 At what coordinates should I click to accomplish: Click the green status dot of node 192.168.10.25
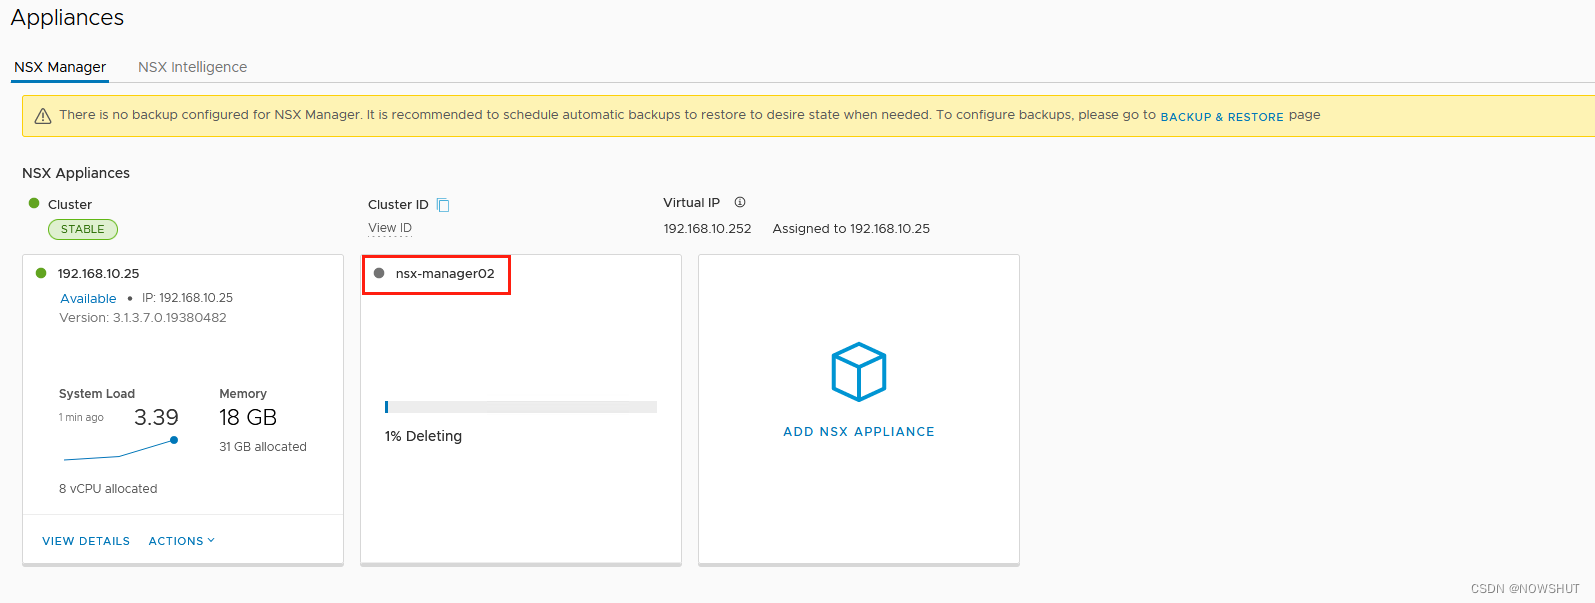click(41, 273)
